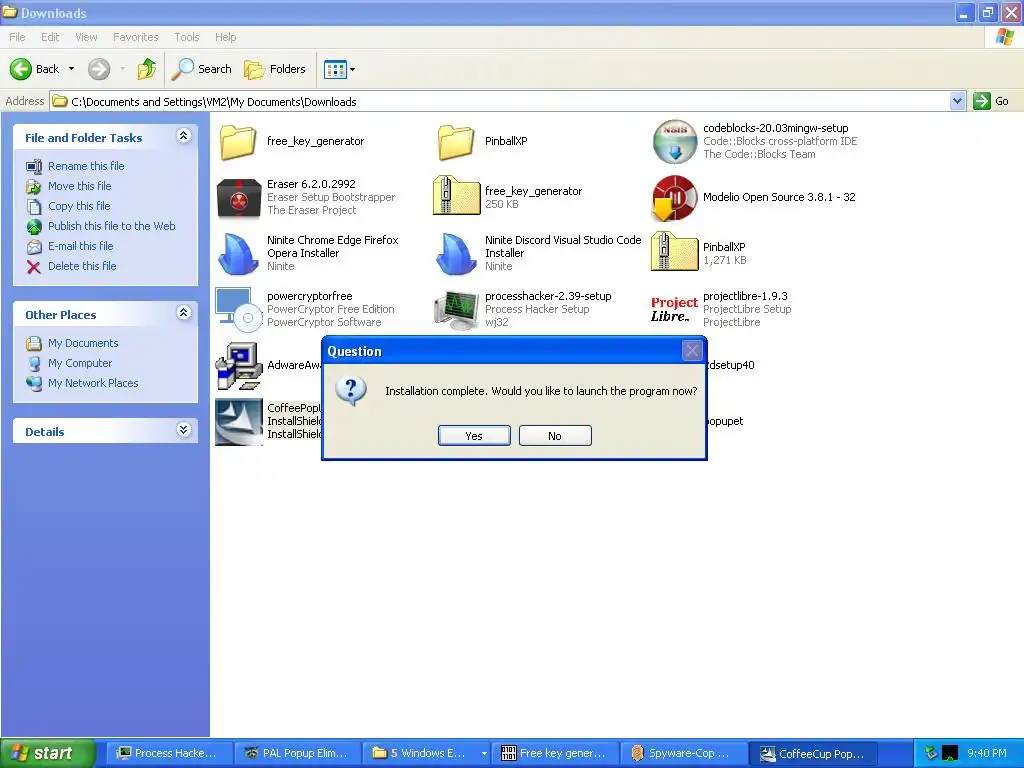Expand the Details panel

184,430
